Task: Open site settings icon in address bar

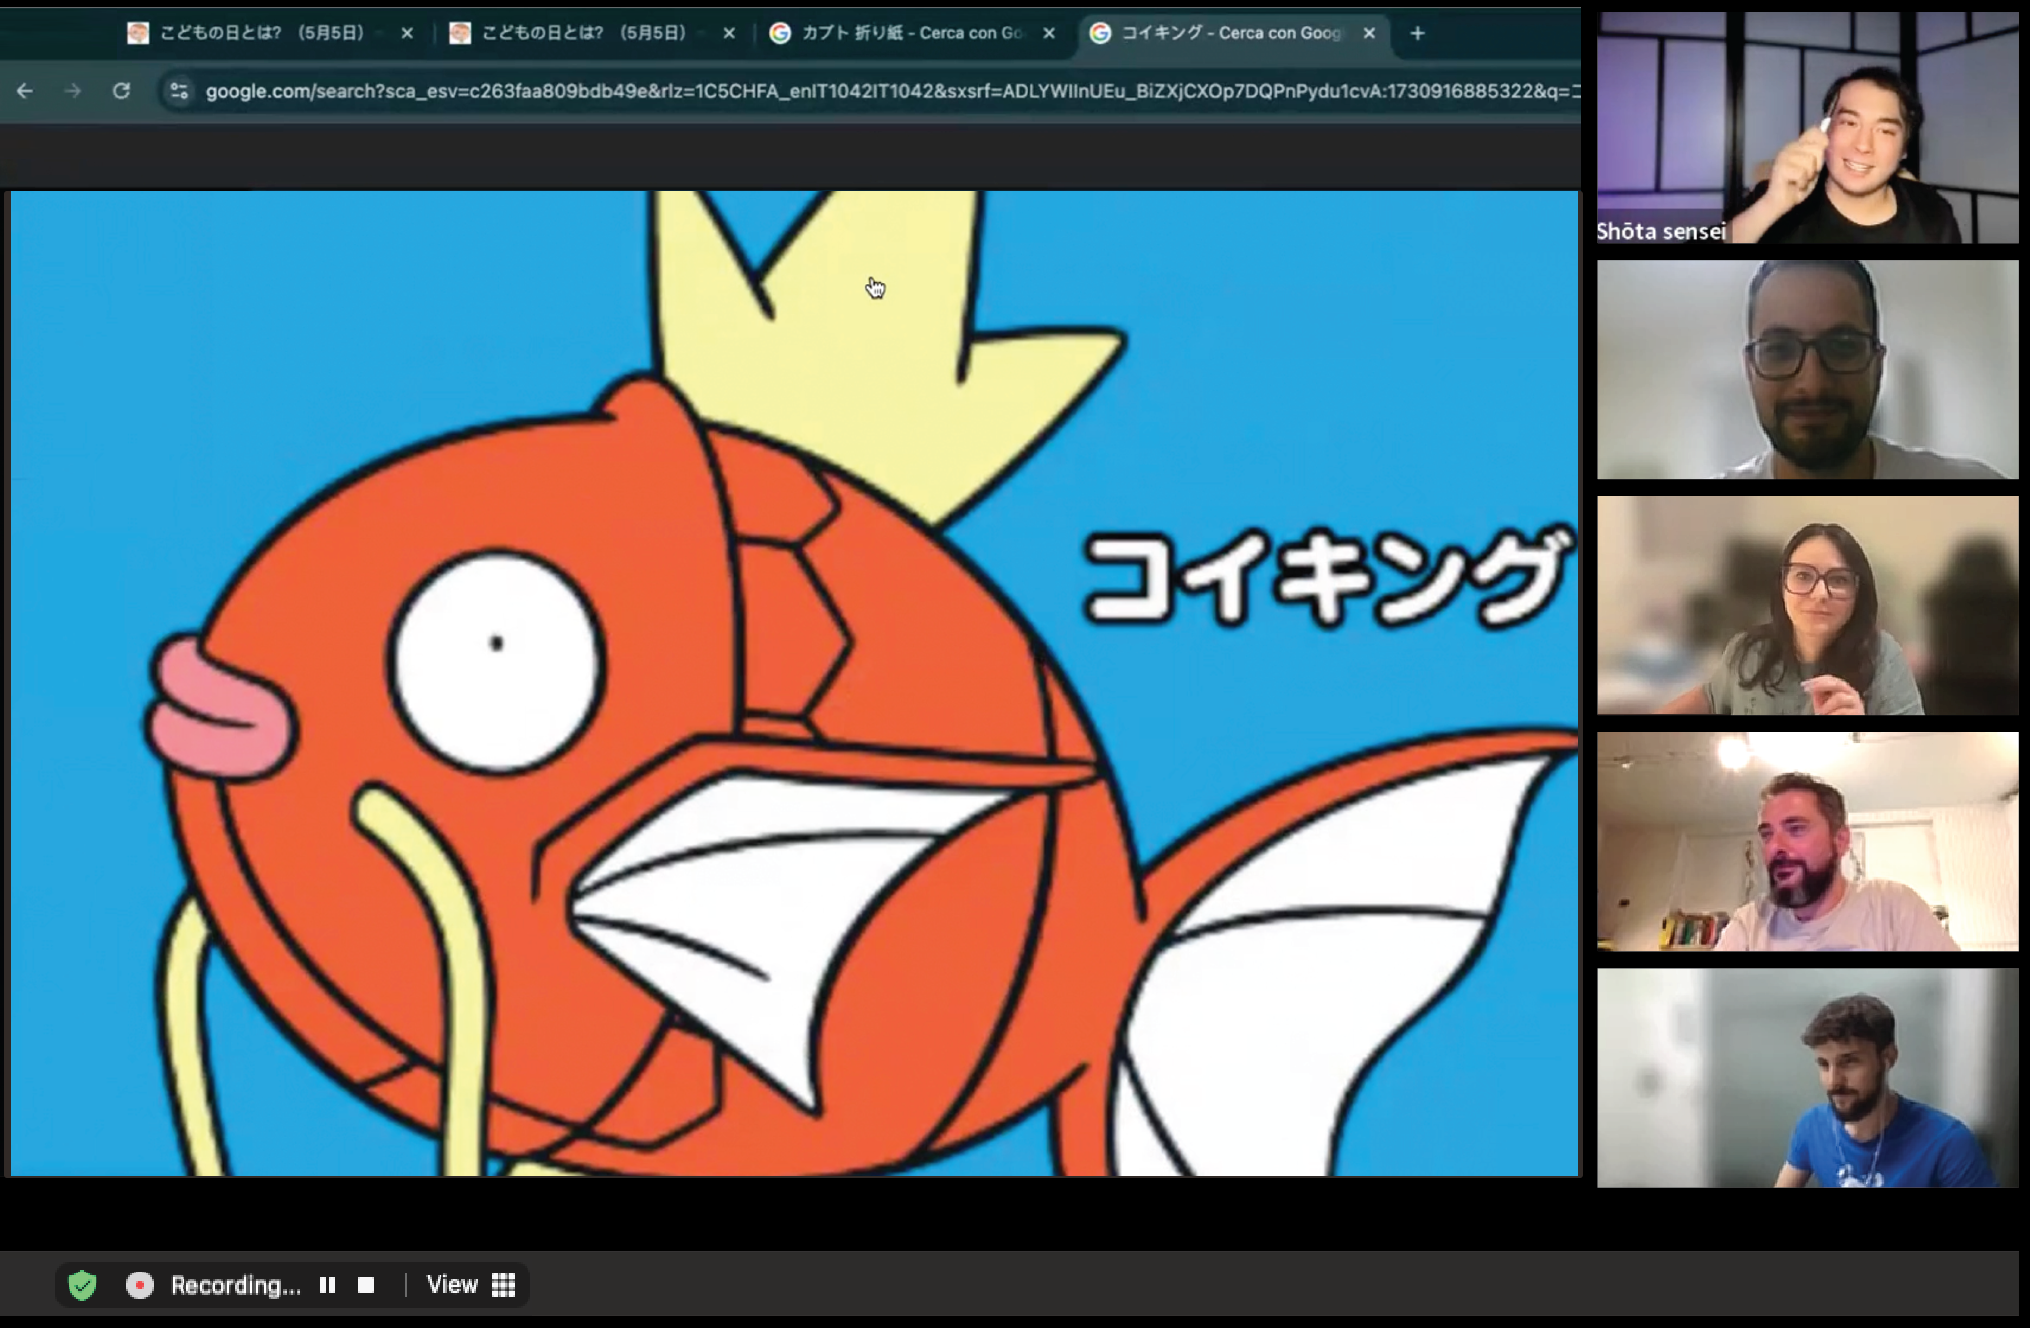Action: (x=179, y=91)
